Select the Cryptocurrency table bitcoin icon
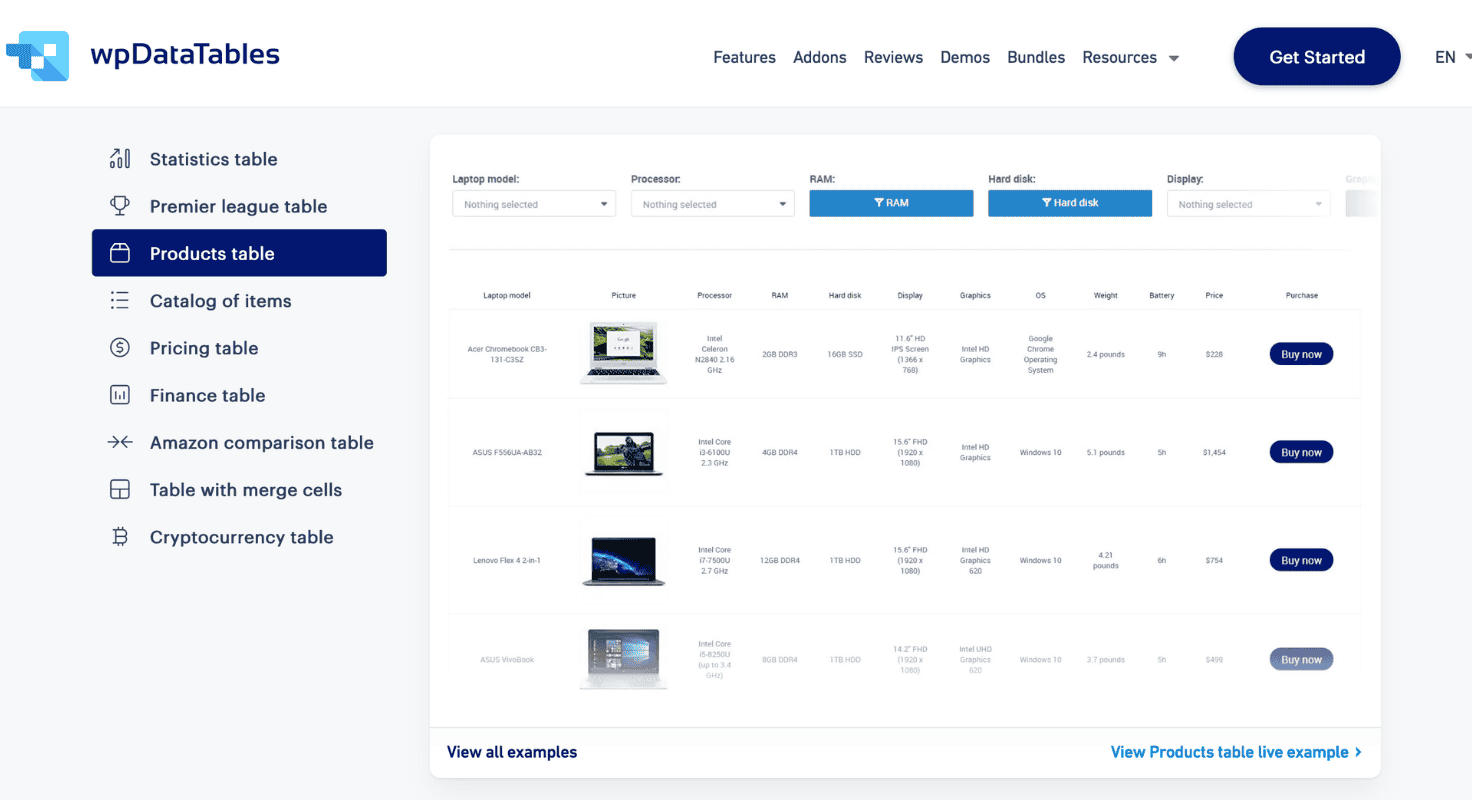 click(120, 536)
